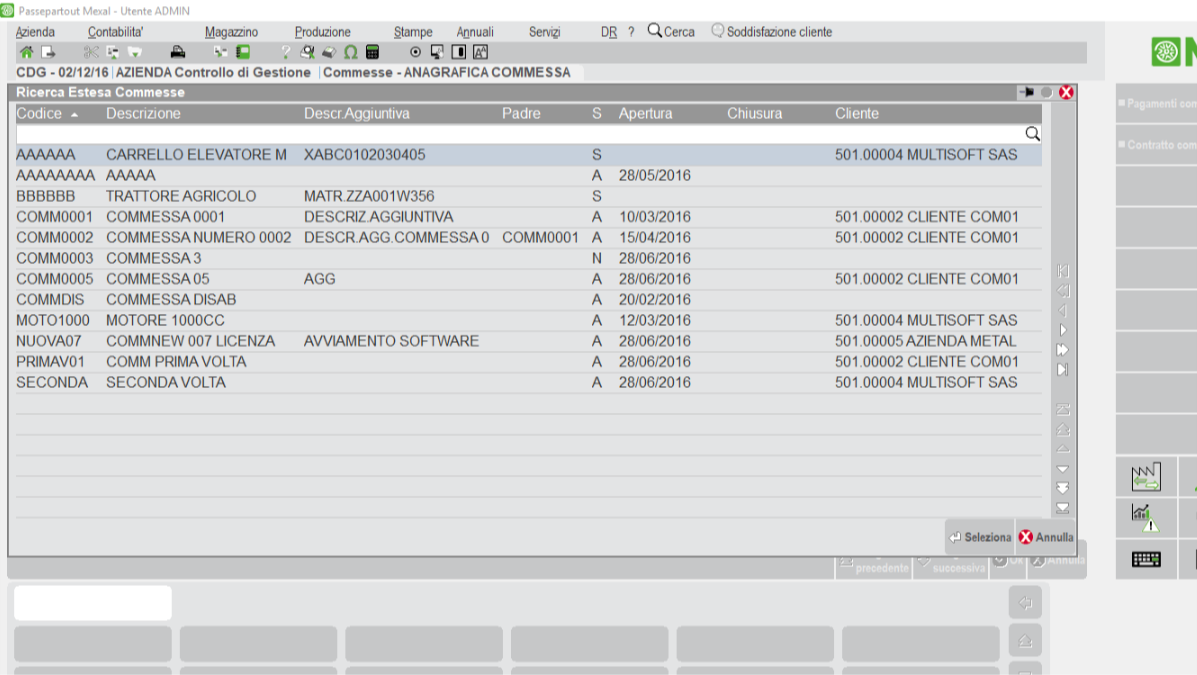
Task: Click the chart with warning sign icon
Action: (x=1146, y=518)
